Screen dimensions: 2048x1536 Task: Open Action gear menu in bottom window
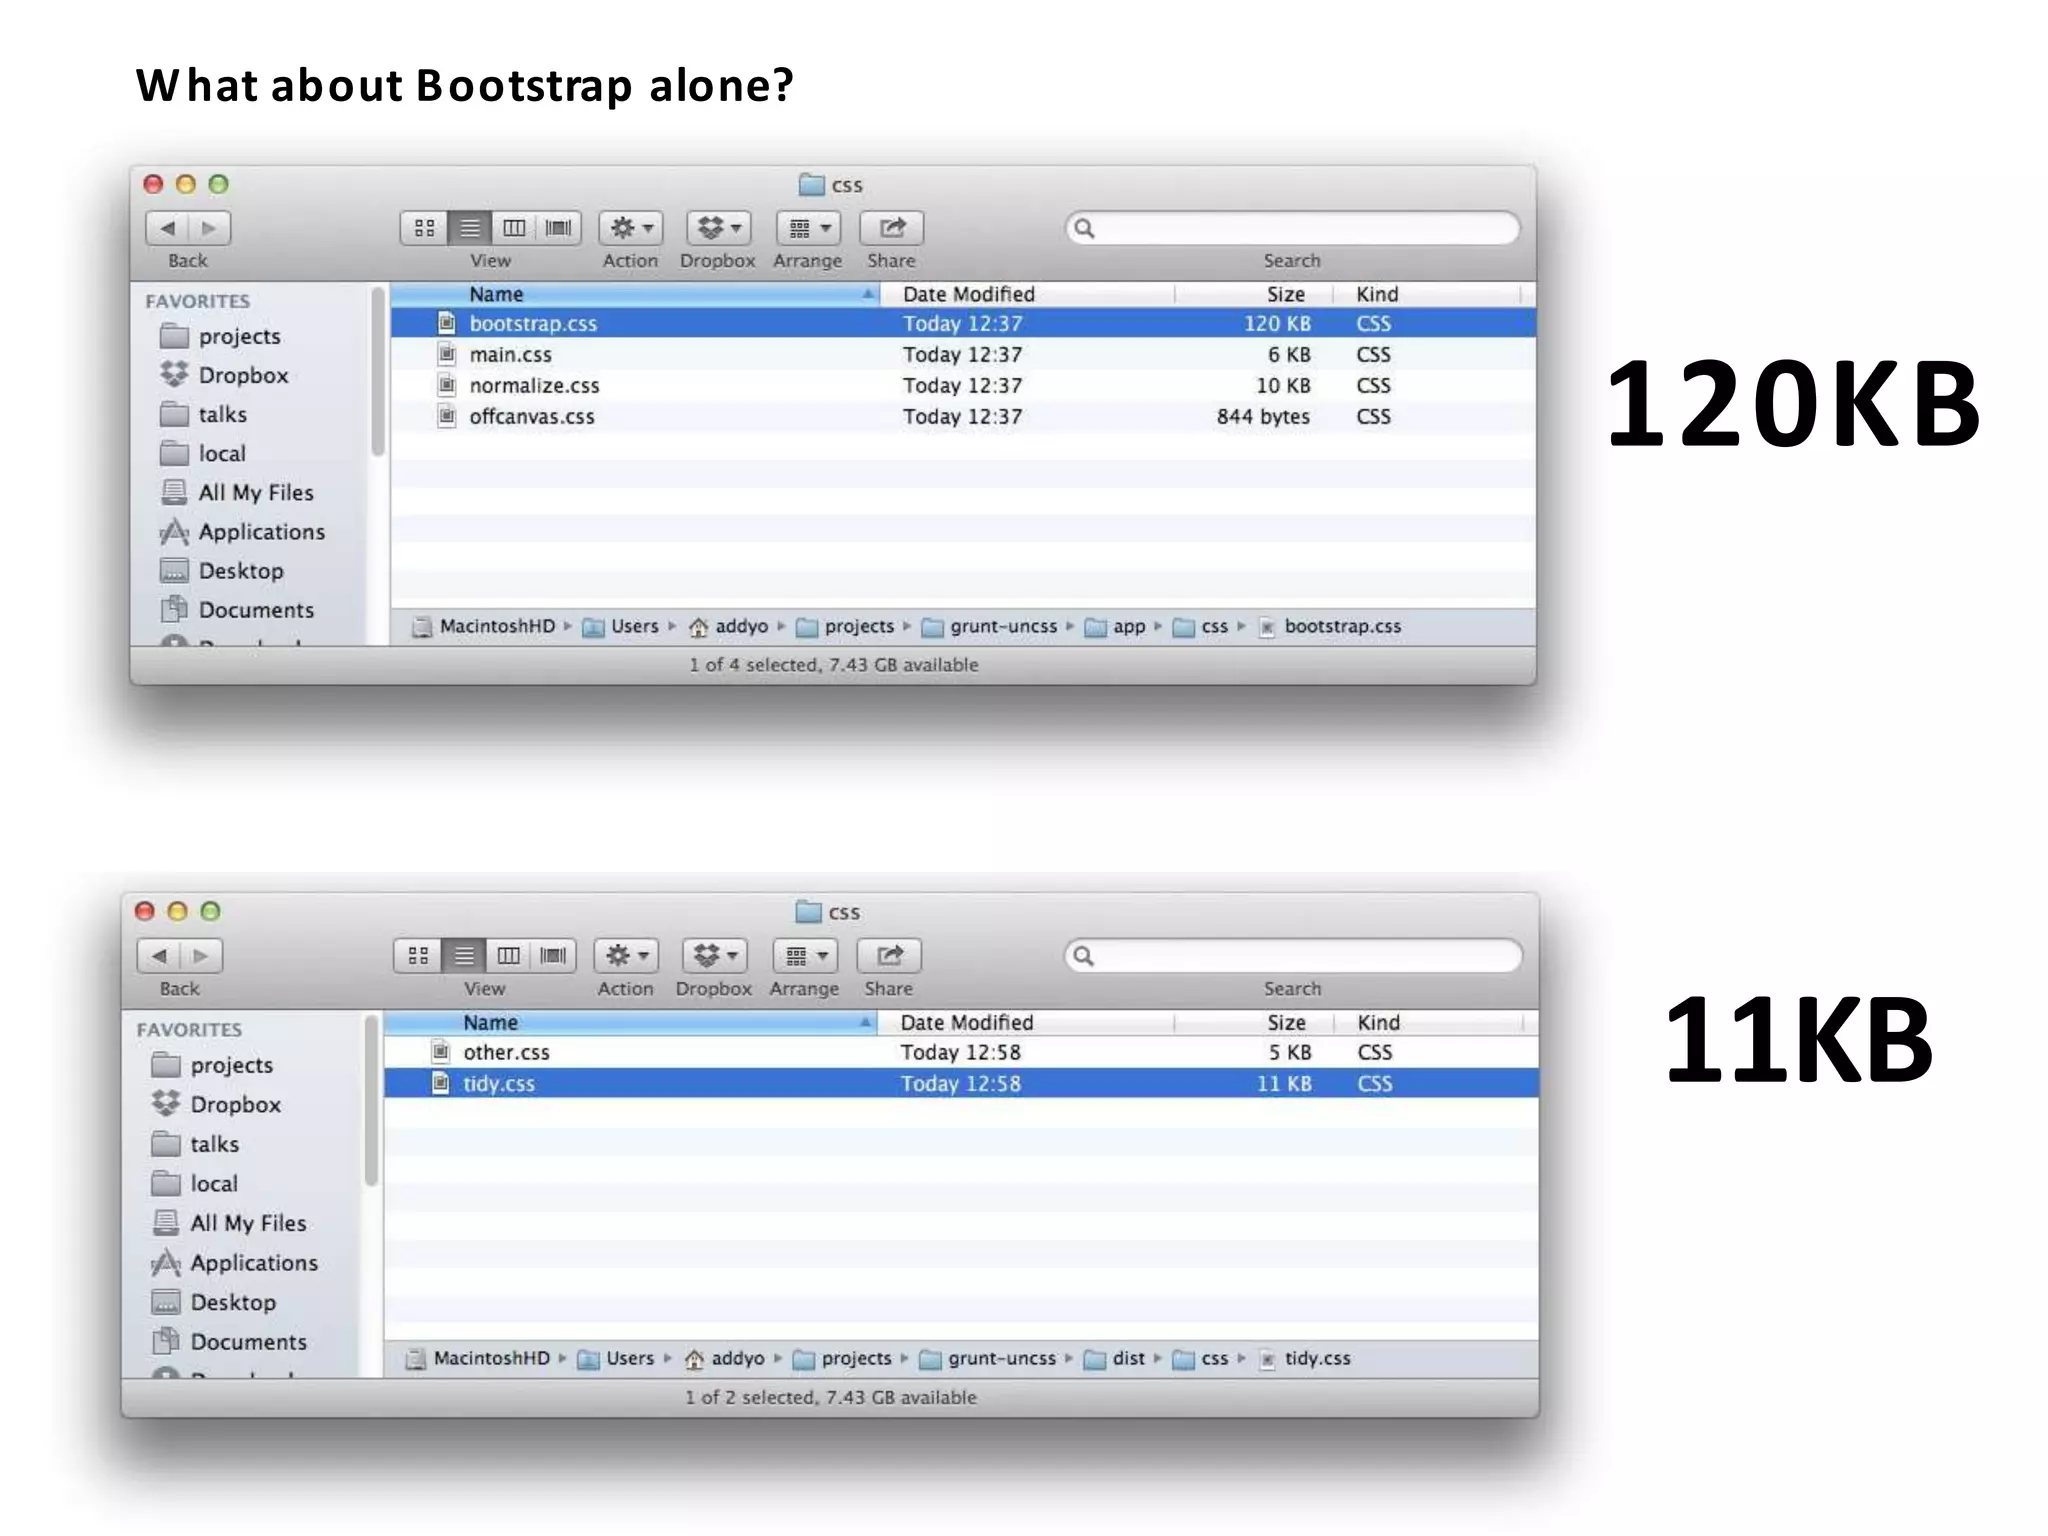click(x=626, y=955)
